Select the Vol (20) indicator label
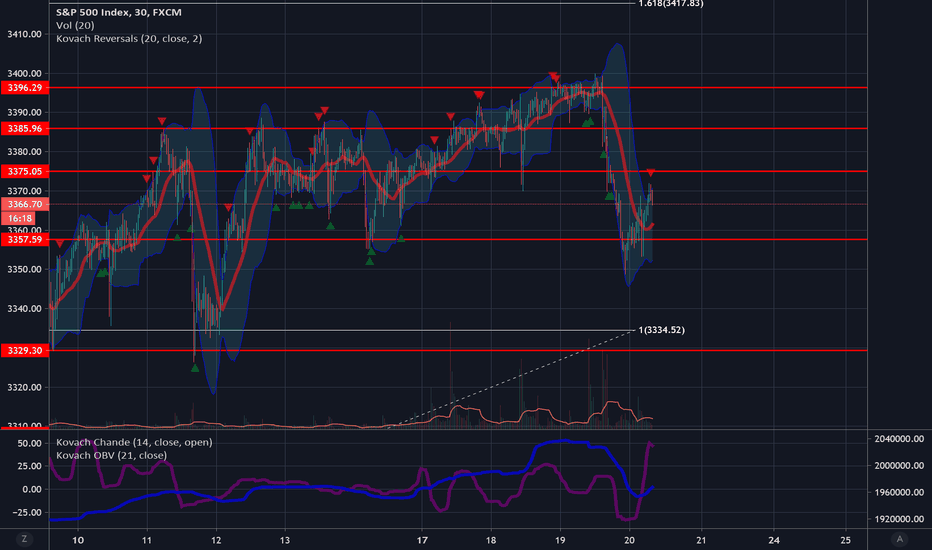Screen dimensions: 932x550 [75, 26]
